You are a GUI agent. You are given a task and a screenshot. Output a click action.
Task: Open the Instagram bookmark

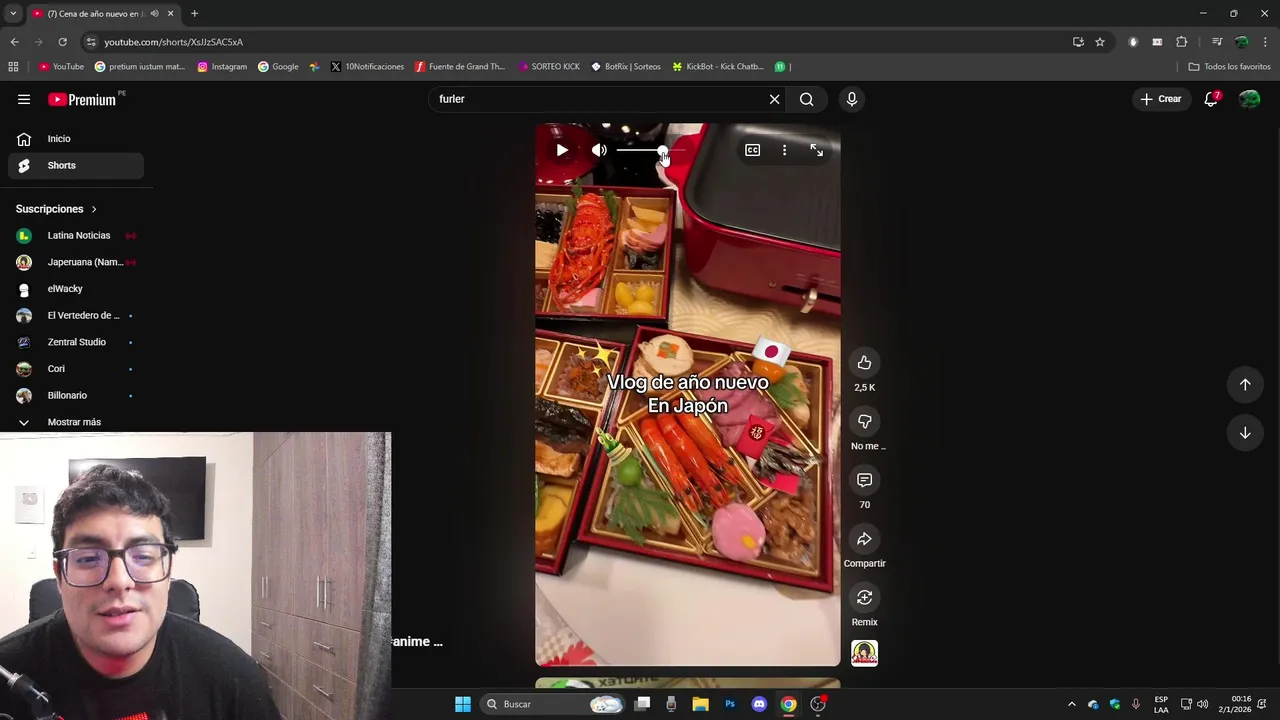click(222, 67)
